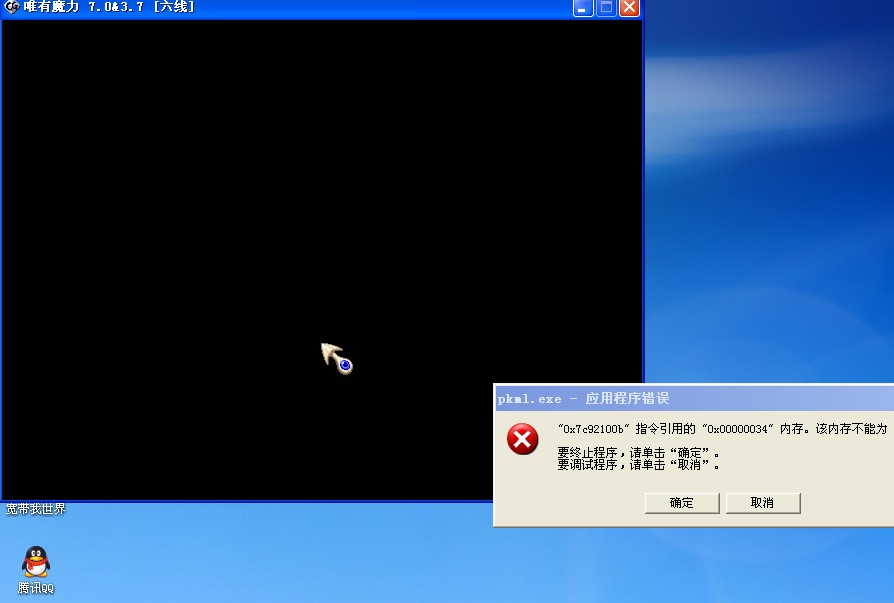The image size is (894, 603).
Task: Minimize the 唯有魔力 game window
Action: coord(582,7)
